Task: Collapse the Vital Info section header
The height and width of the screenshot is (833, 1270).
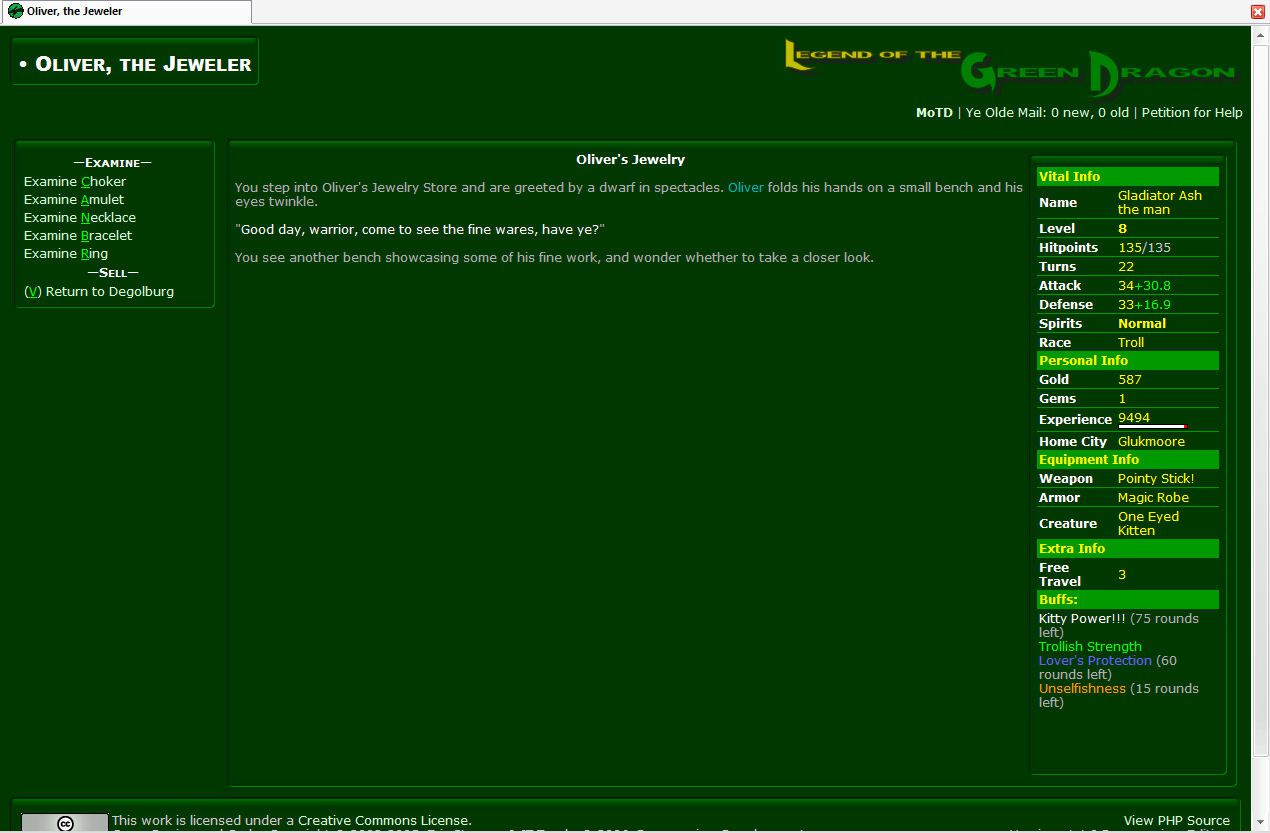Action: tap(1127, 177)
